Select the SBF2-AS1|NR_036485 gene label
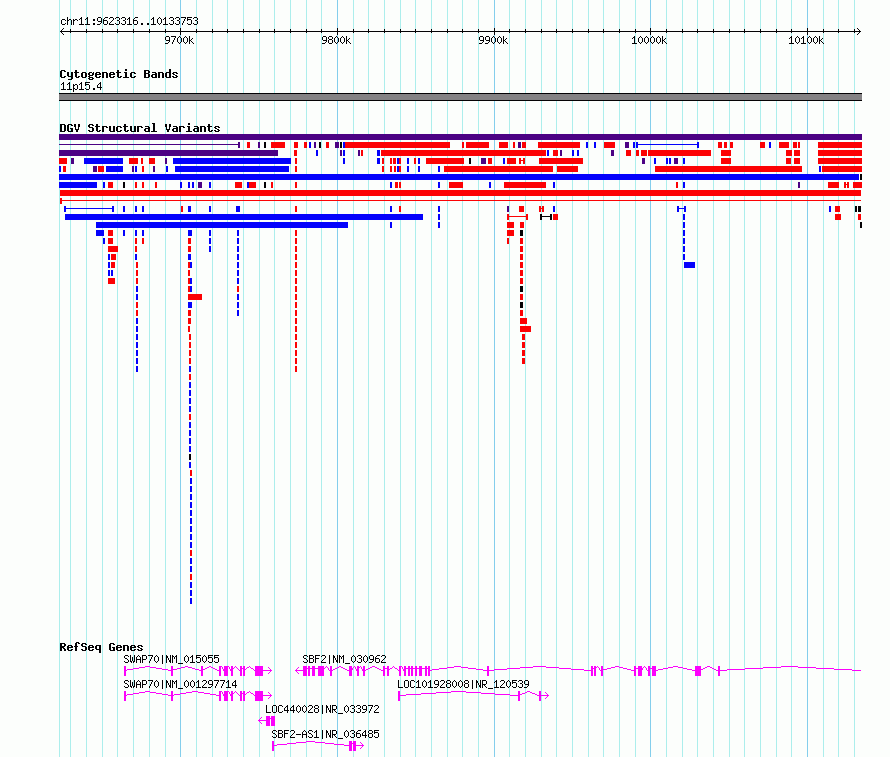The image size is (890, 757). (325, 734)
